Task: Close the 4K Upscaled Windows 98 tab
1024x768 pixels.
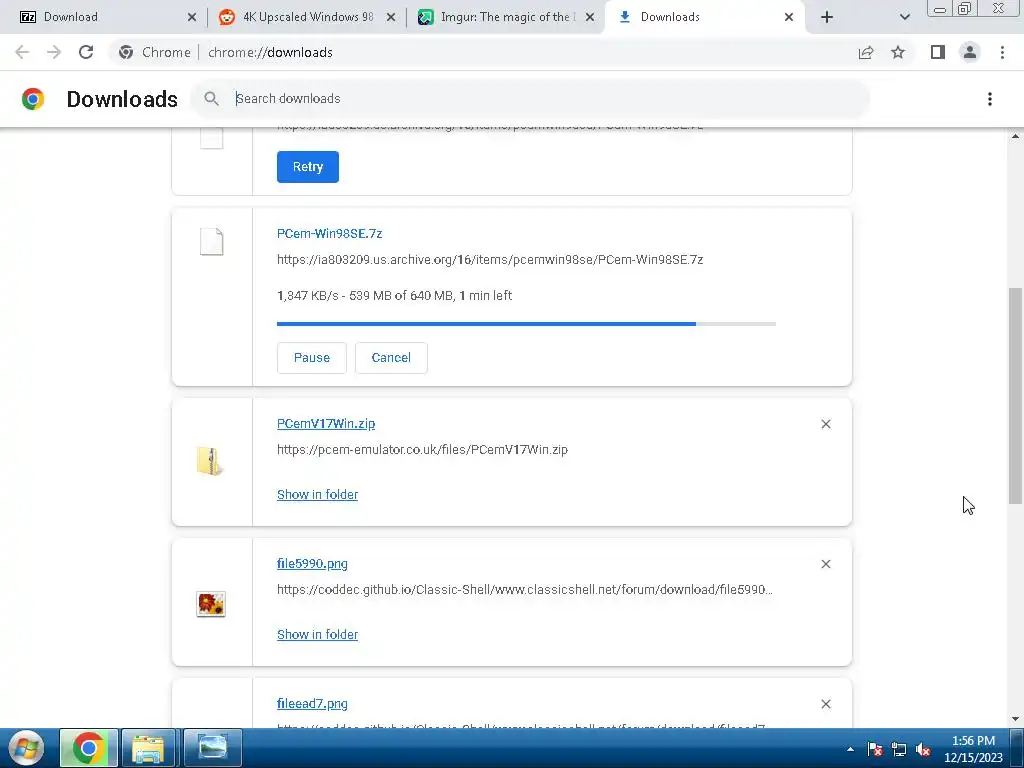Action: tap(391, 17)
